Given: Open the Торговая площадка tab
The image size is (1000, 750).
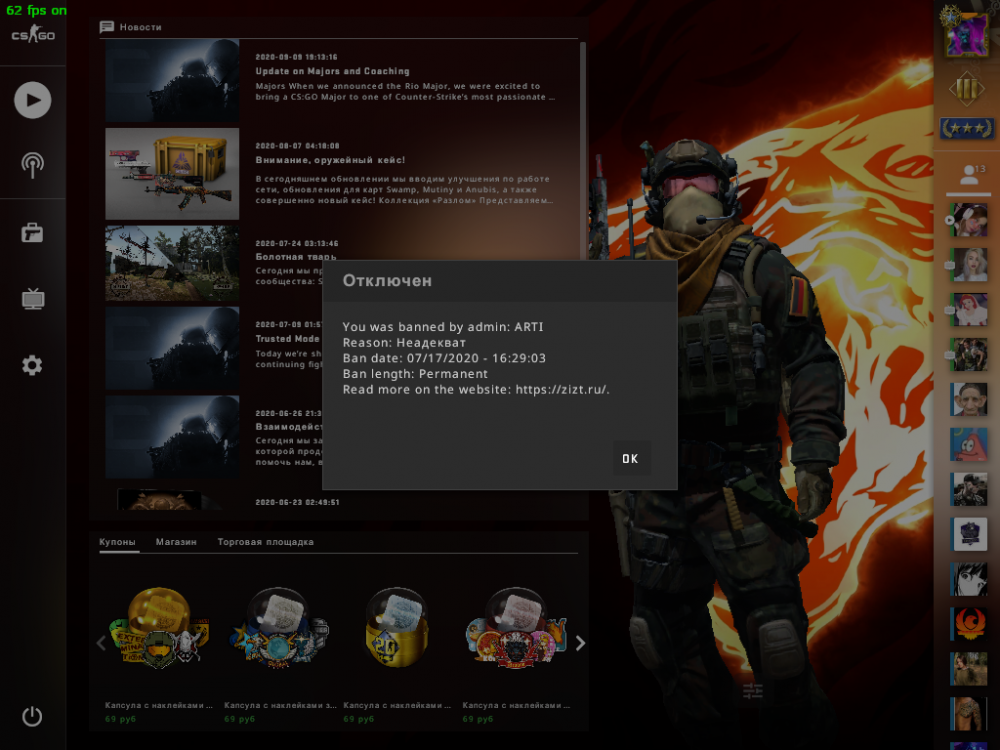Looking at the screenshot, I should pyautogui.click(x=265, y=542).
